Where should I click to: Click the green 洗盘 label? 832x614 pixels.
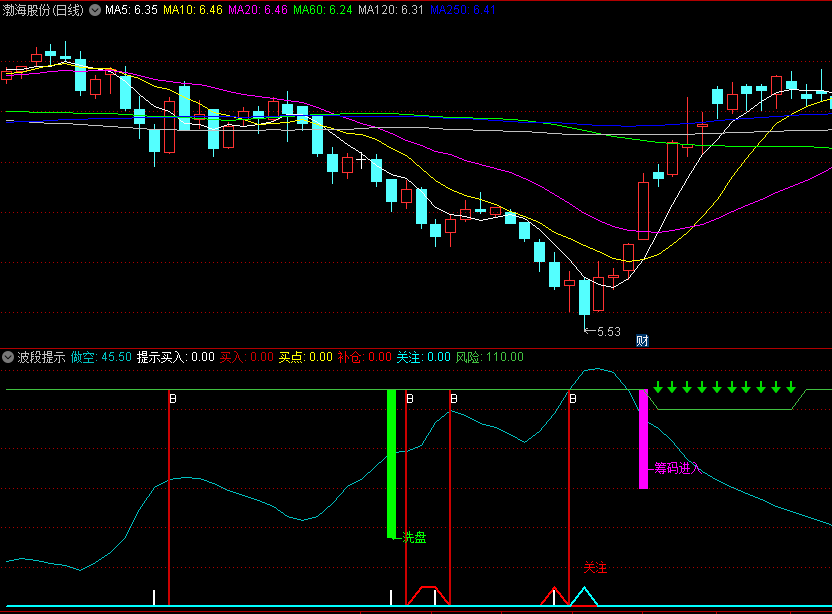pyautogui.click(x=414, y=538)
